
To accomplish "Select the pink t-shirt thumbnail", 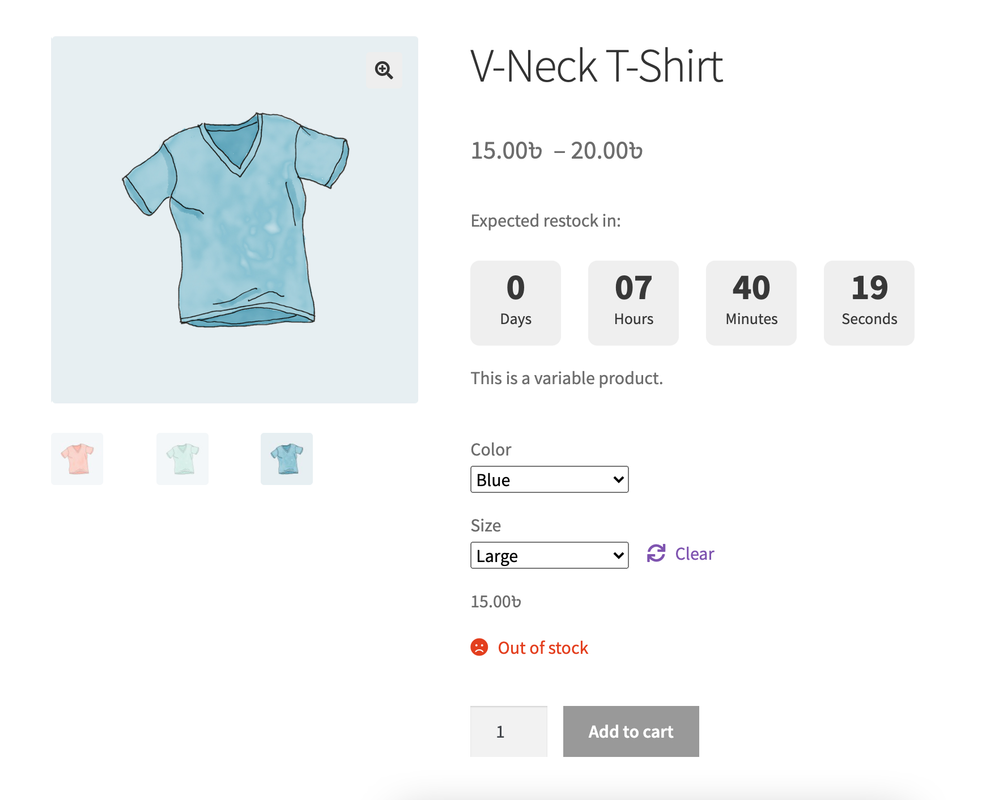I will pos(77,458).
